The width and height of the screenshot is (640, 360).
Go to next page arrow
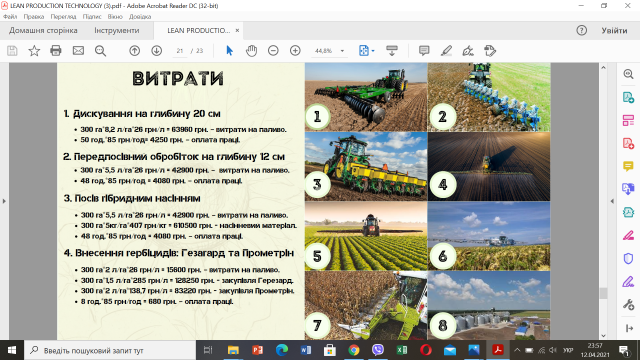pos(156,51)
